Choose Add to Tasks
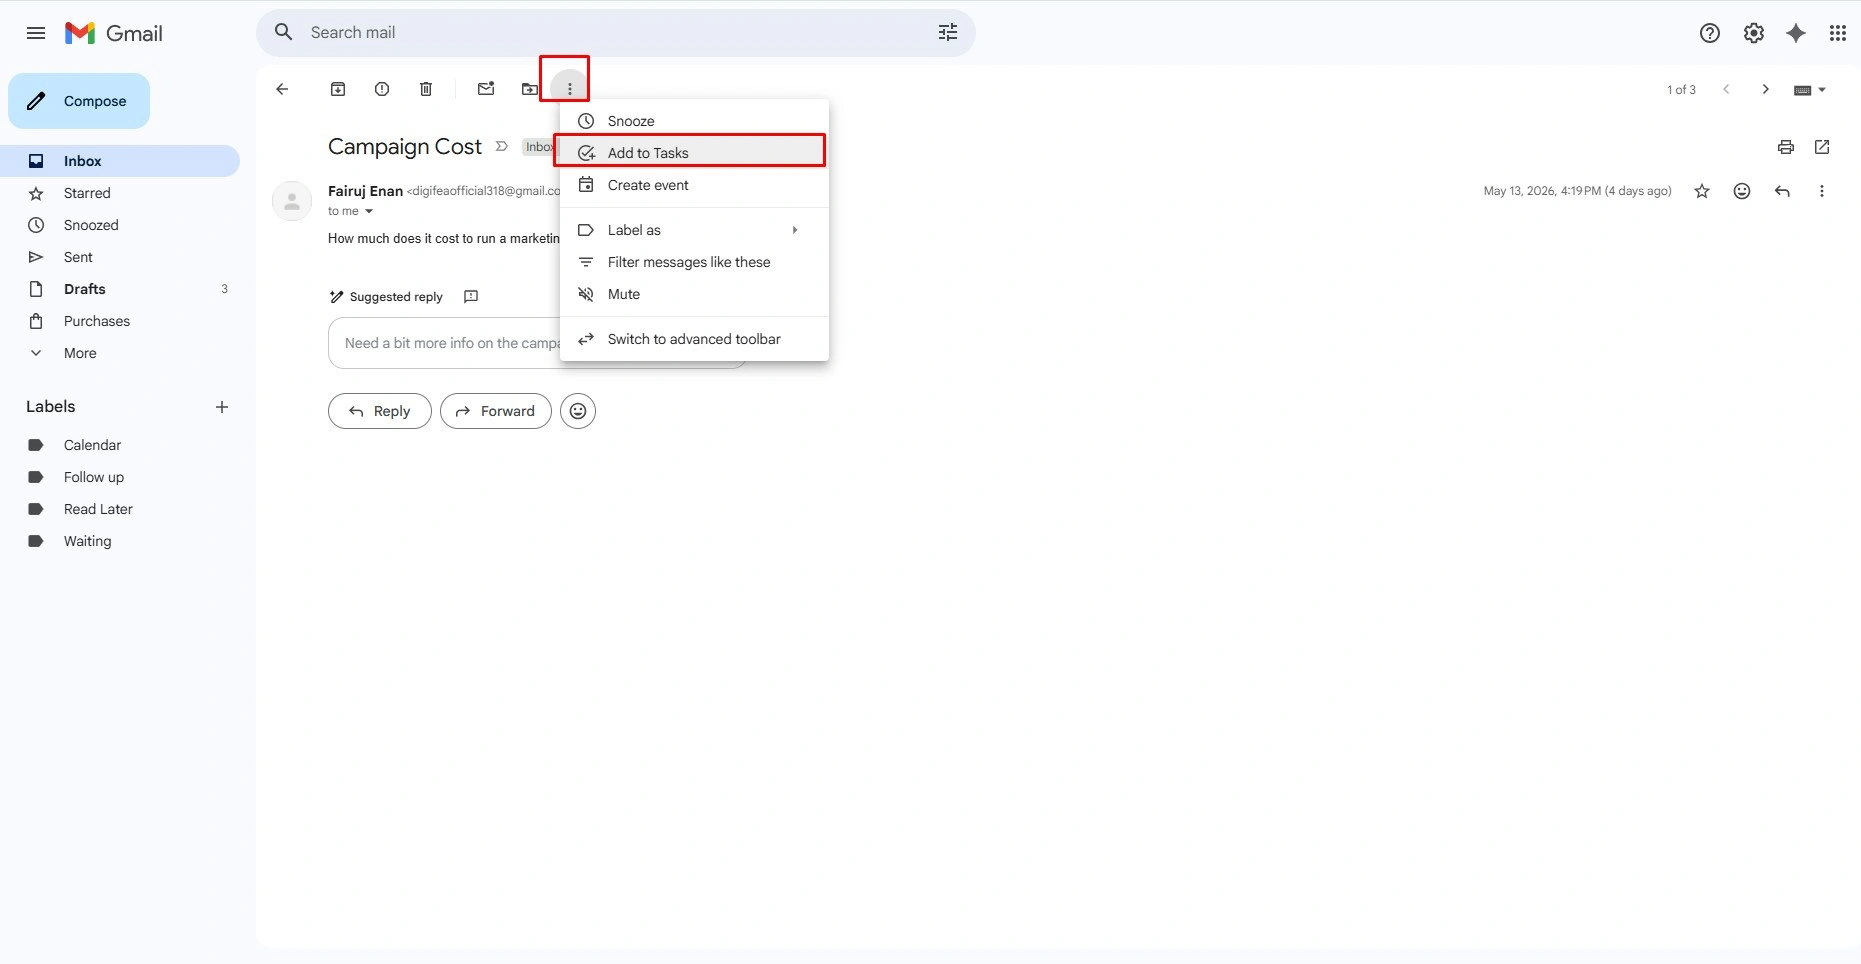 [x=694, y=153]
